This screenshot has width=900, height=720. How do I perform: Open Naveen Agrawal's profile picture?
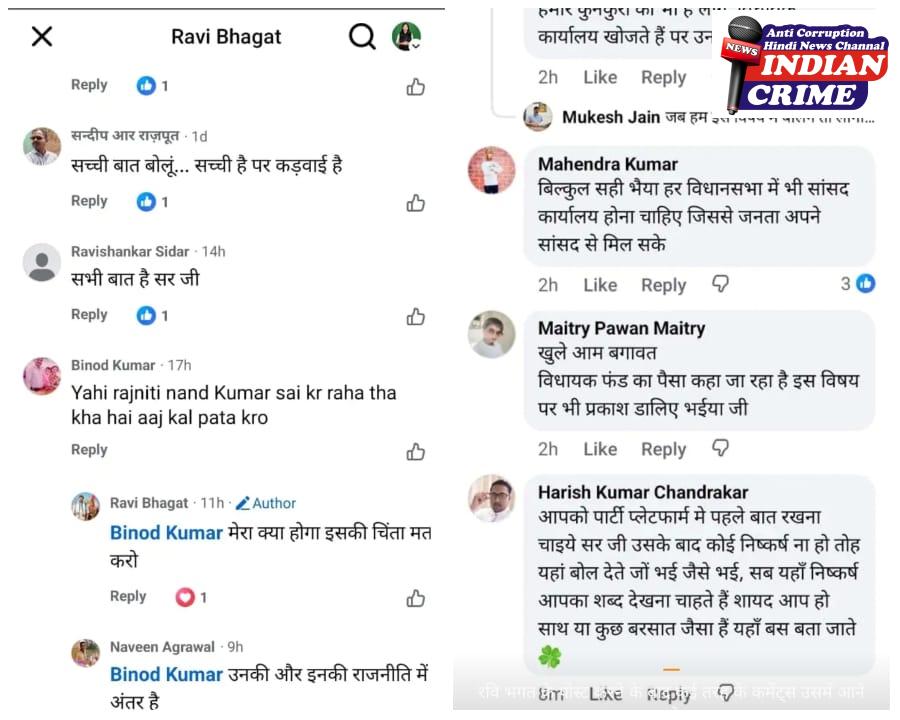[86, 653]
